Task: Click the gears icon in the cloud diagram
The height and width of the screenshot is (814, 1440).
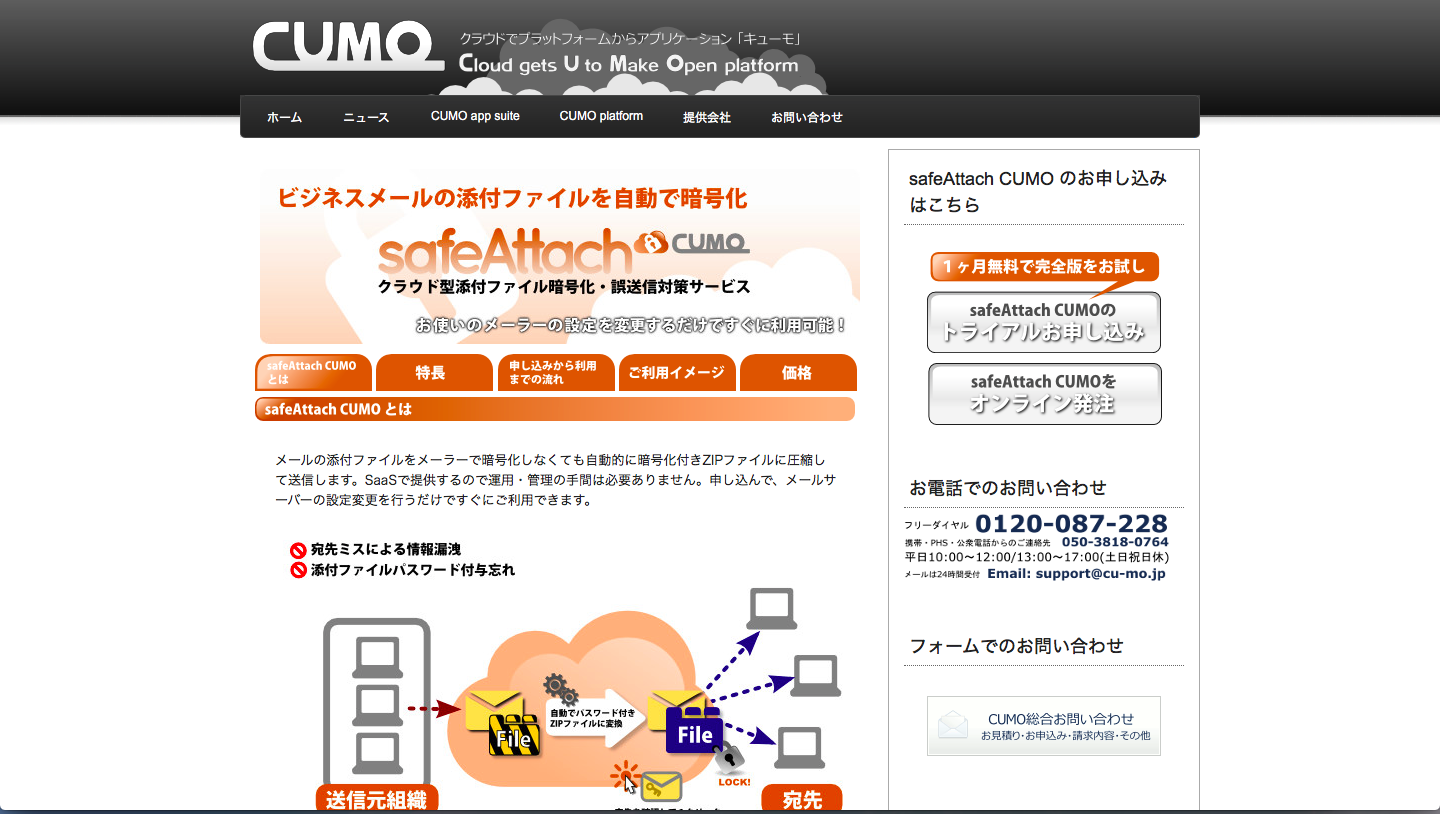Action: (x=560, y=689)
